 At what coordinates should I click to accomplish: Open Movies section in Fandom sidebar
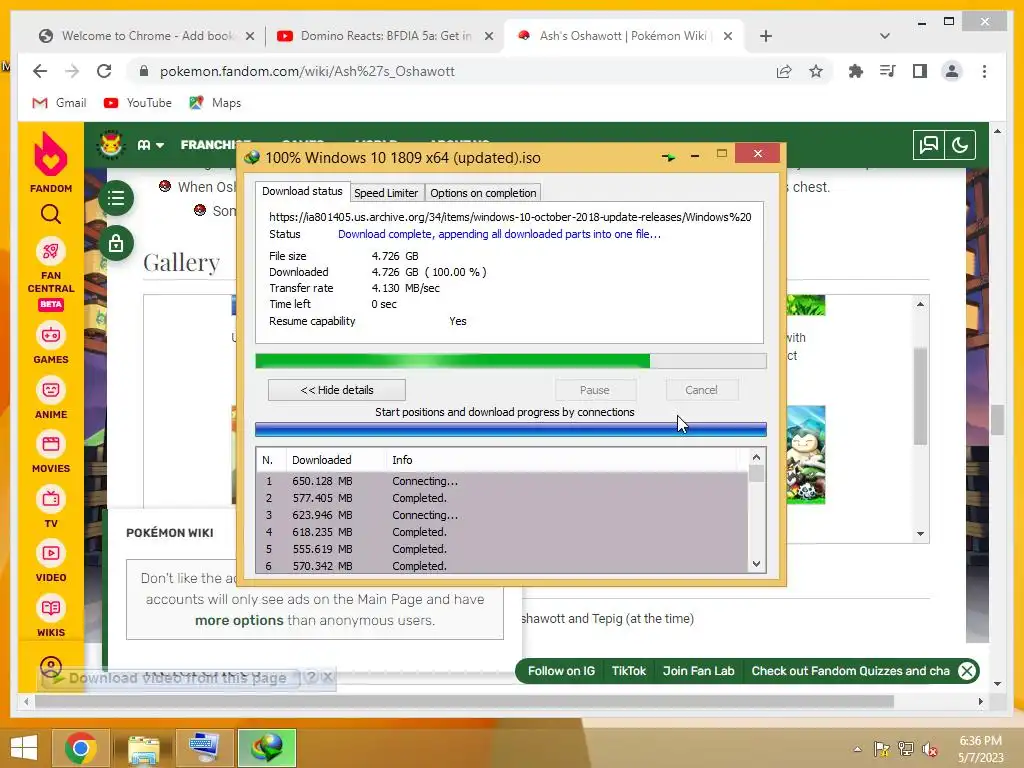(x=51, y=453)
